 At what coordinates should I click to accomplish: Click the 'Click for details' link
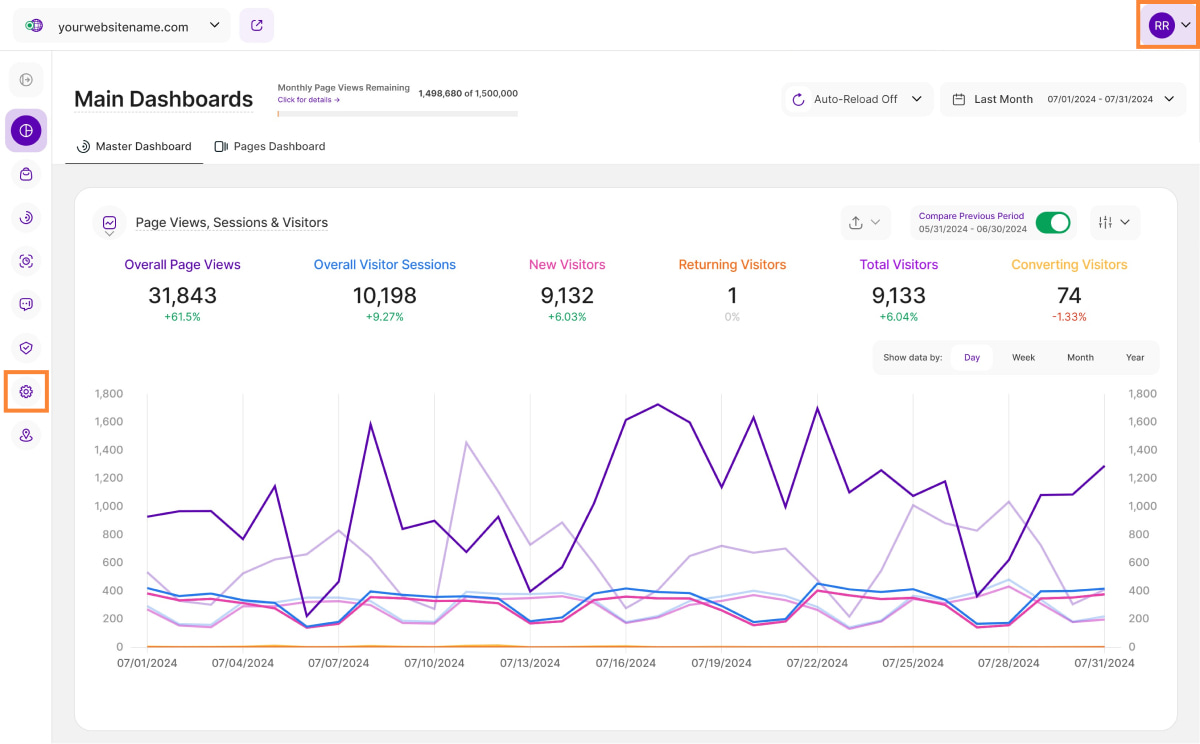[x=309, y=100]
